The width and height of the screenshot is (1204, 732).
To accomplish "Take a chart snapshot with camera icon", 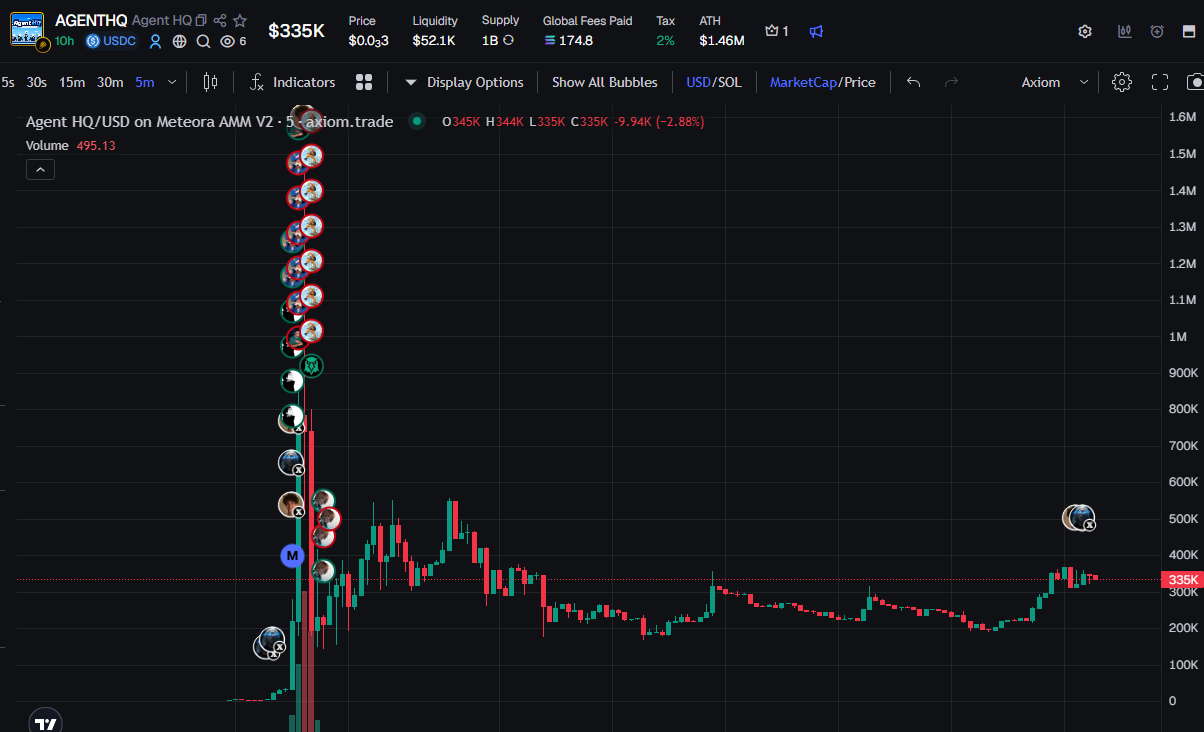I will click(1195, 82).
